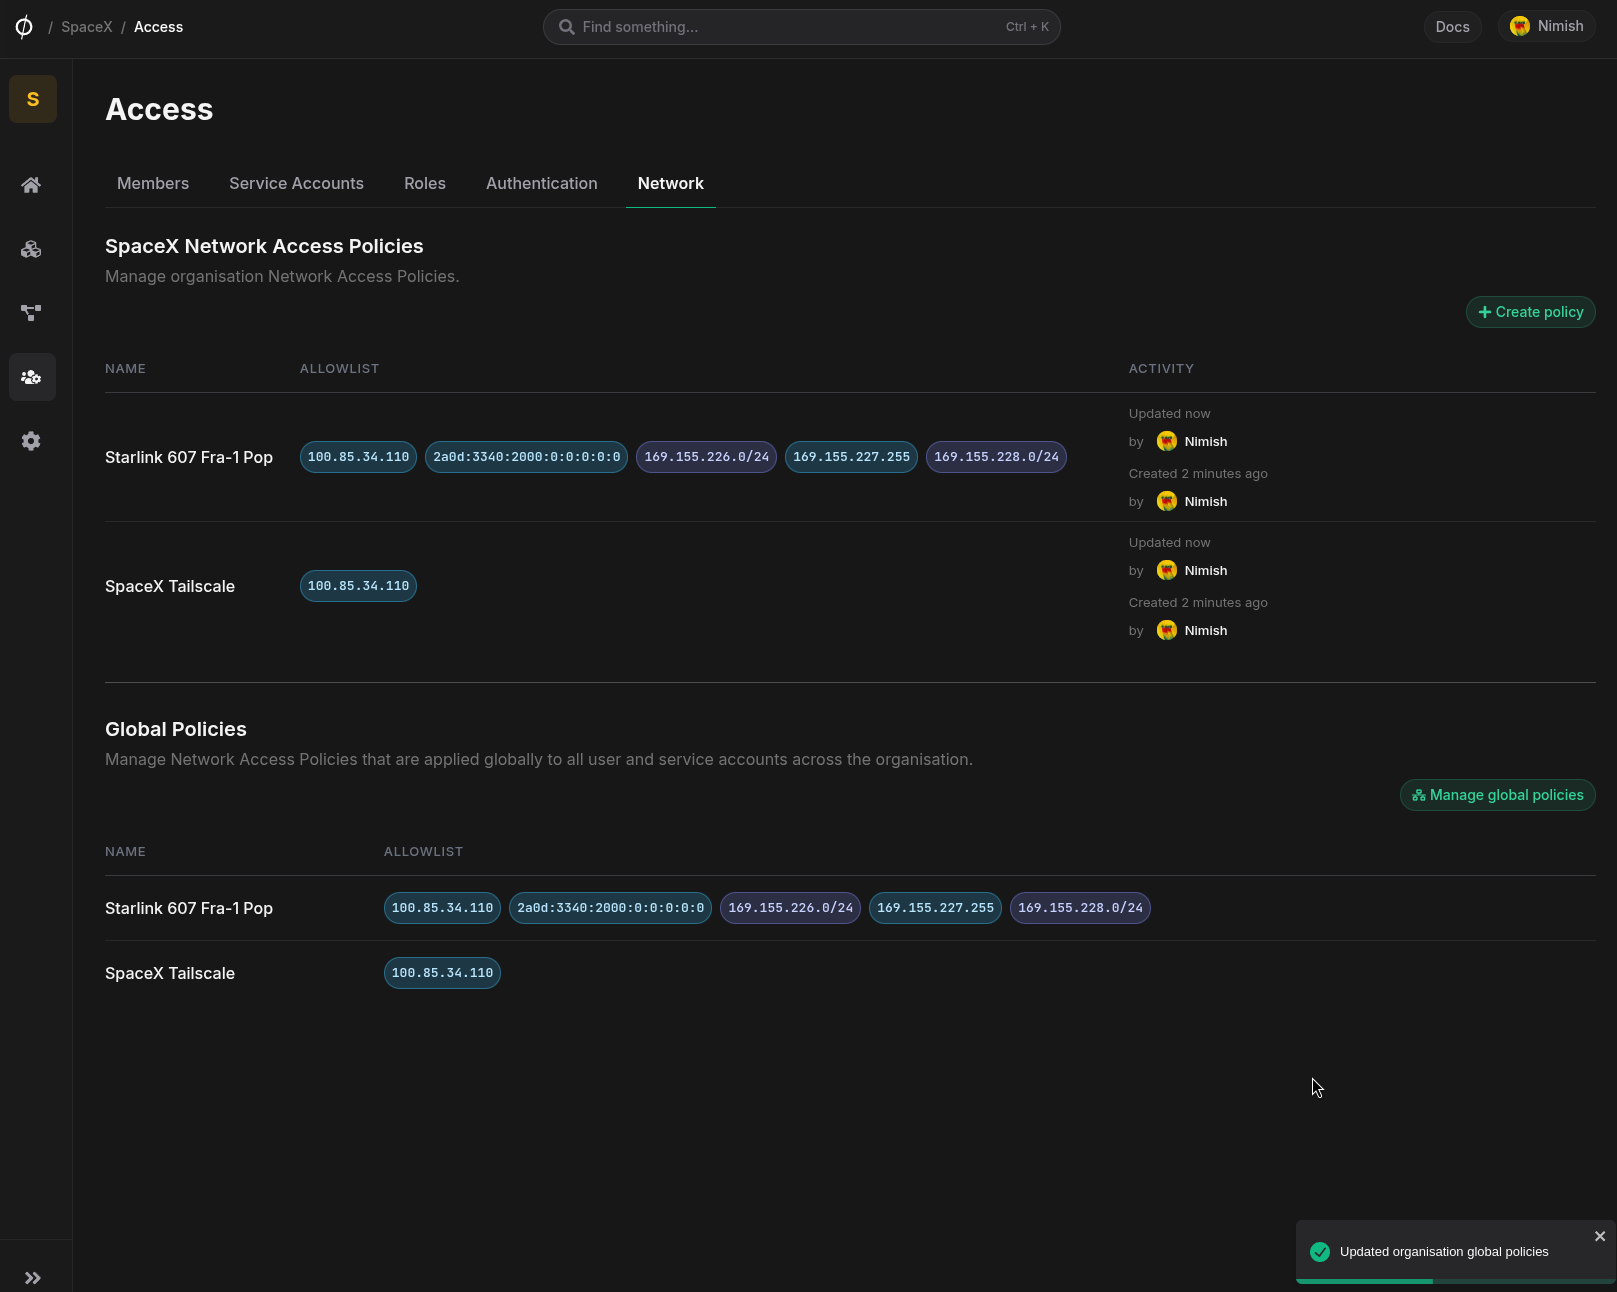Click the Create policy button
Image resolution: width=1617 pixels, height=1292 pixels.
coord(1531,312)
